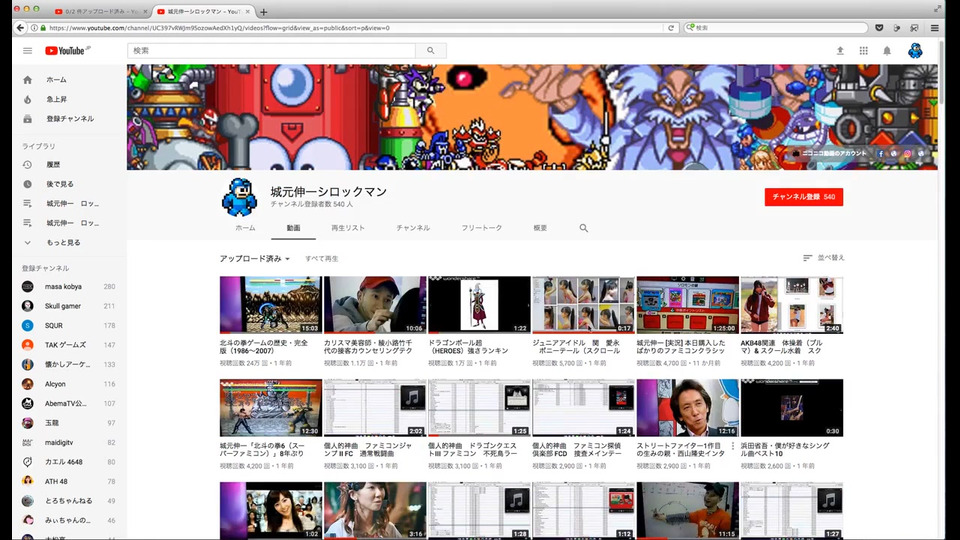Image resolution: width=960 pixels, height=540 pixels.
Task: Open the 並べ替え sort menu
Action: coord(823,258)
